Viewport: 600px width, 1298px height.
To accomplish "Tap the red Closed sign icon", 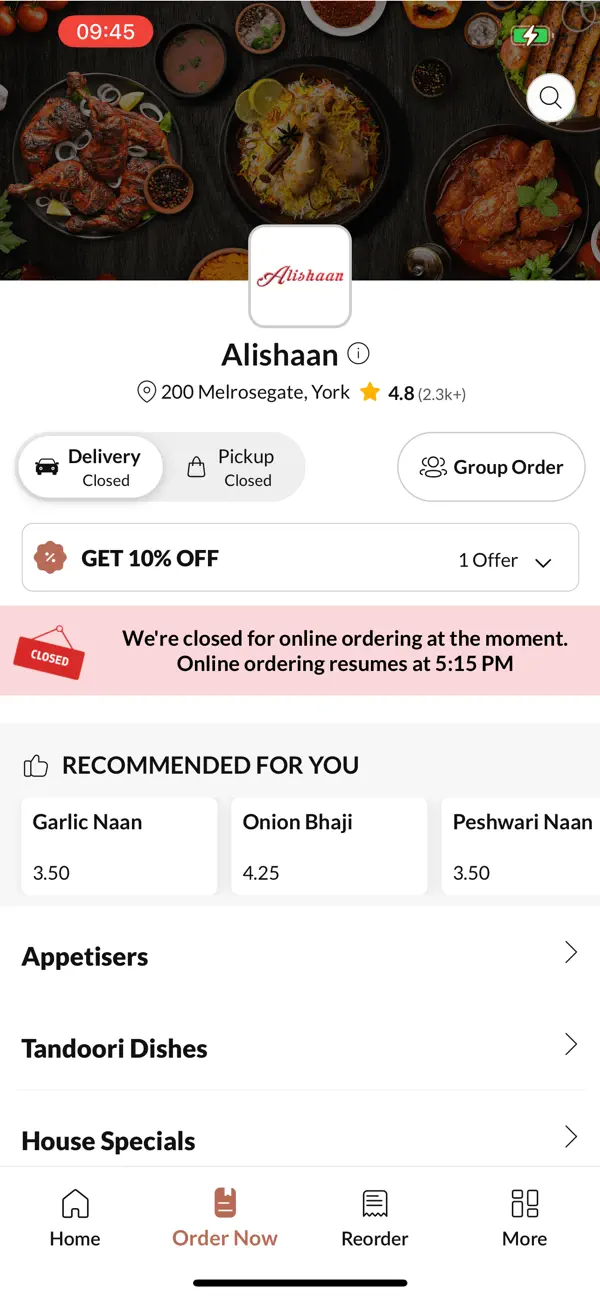I will (x=49, y=653).
